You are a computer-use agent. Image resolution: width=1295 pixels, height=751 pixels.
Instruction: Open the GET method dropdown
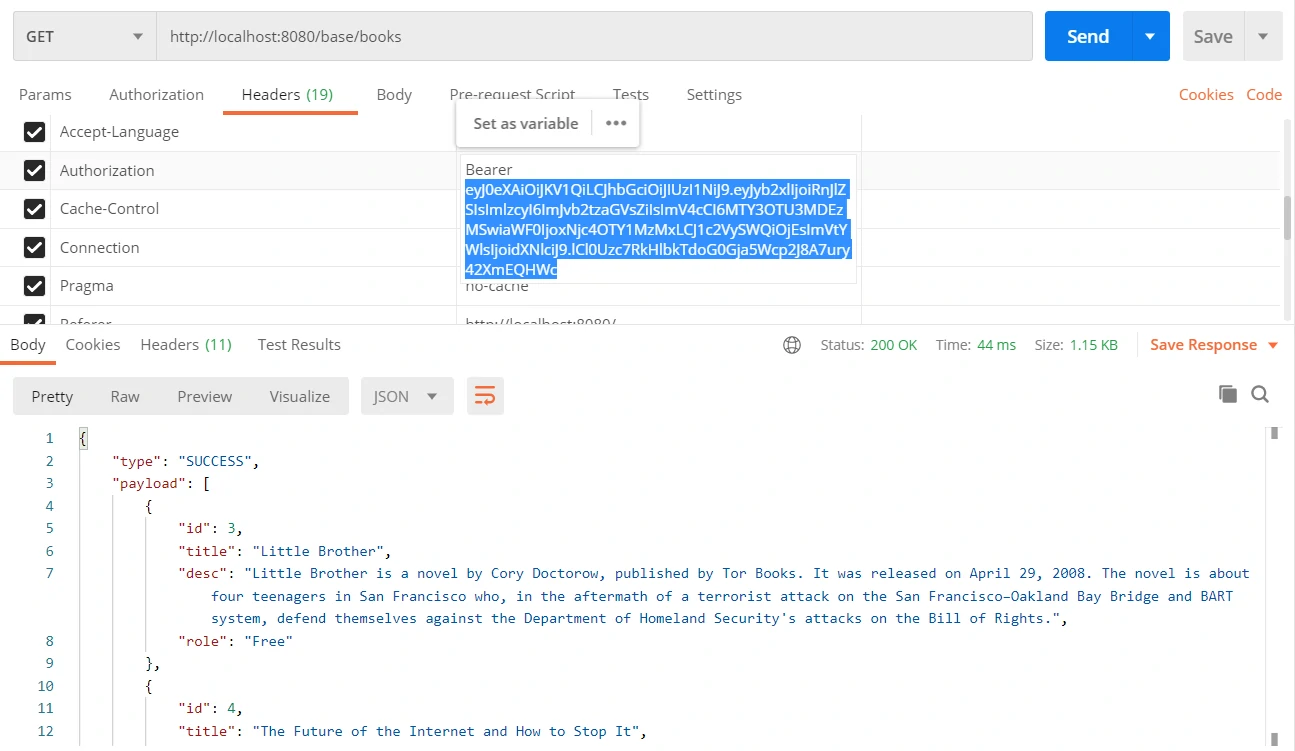(x=84, y=37)
